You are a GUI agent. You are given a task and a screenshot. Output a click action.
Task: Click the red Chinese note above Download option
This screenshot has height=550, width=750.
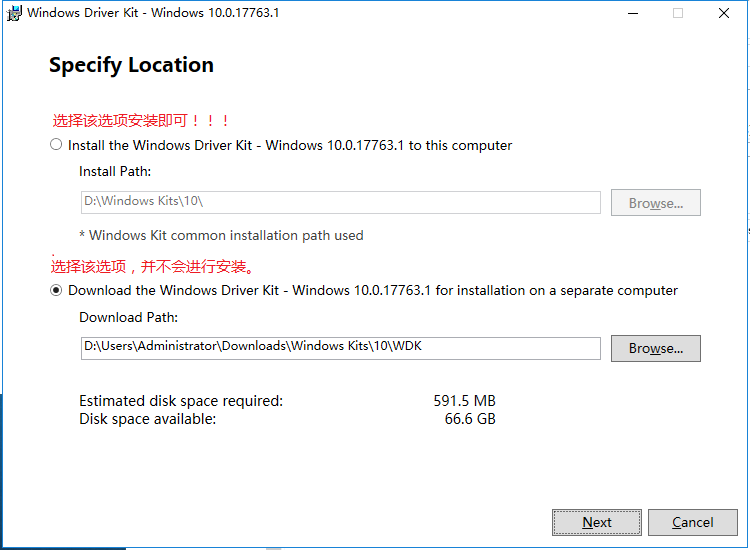153,267
